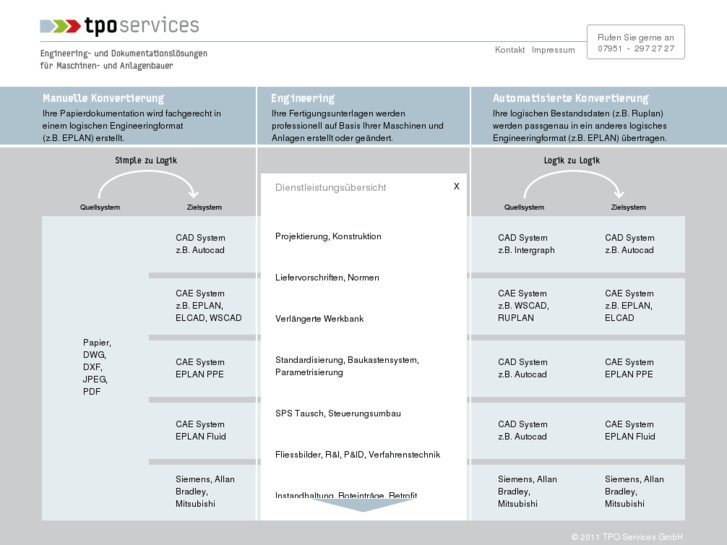Click CAE System z.B. EPLAN, ELCAD target cell
Image resolution: width=727 pixels, height=545 pixels.
[x=629, y=306]
